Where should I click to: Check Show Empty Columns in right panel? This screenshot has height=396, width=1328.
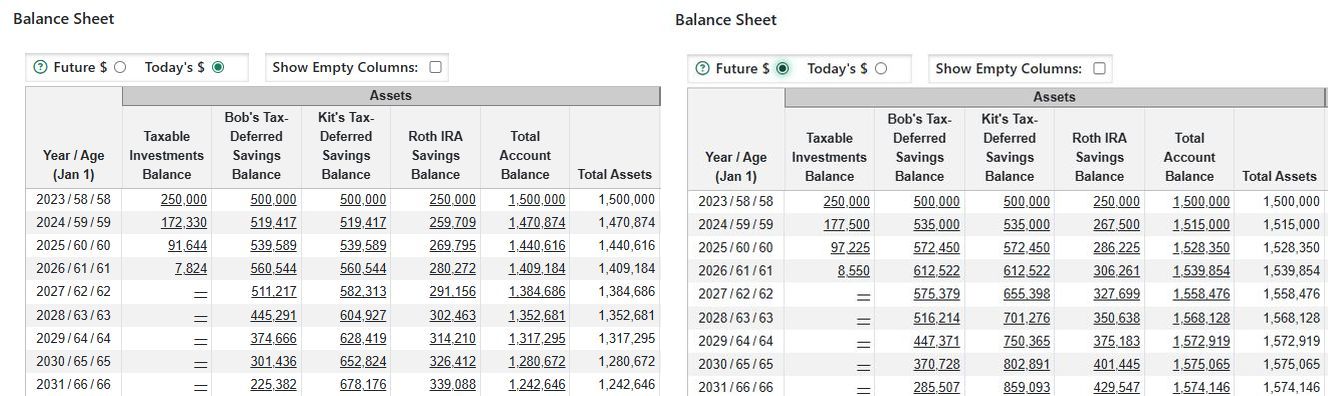tap(1099, 69)
